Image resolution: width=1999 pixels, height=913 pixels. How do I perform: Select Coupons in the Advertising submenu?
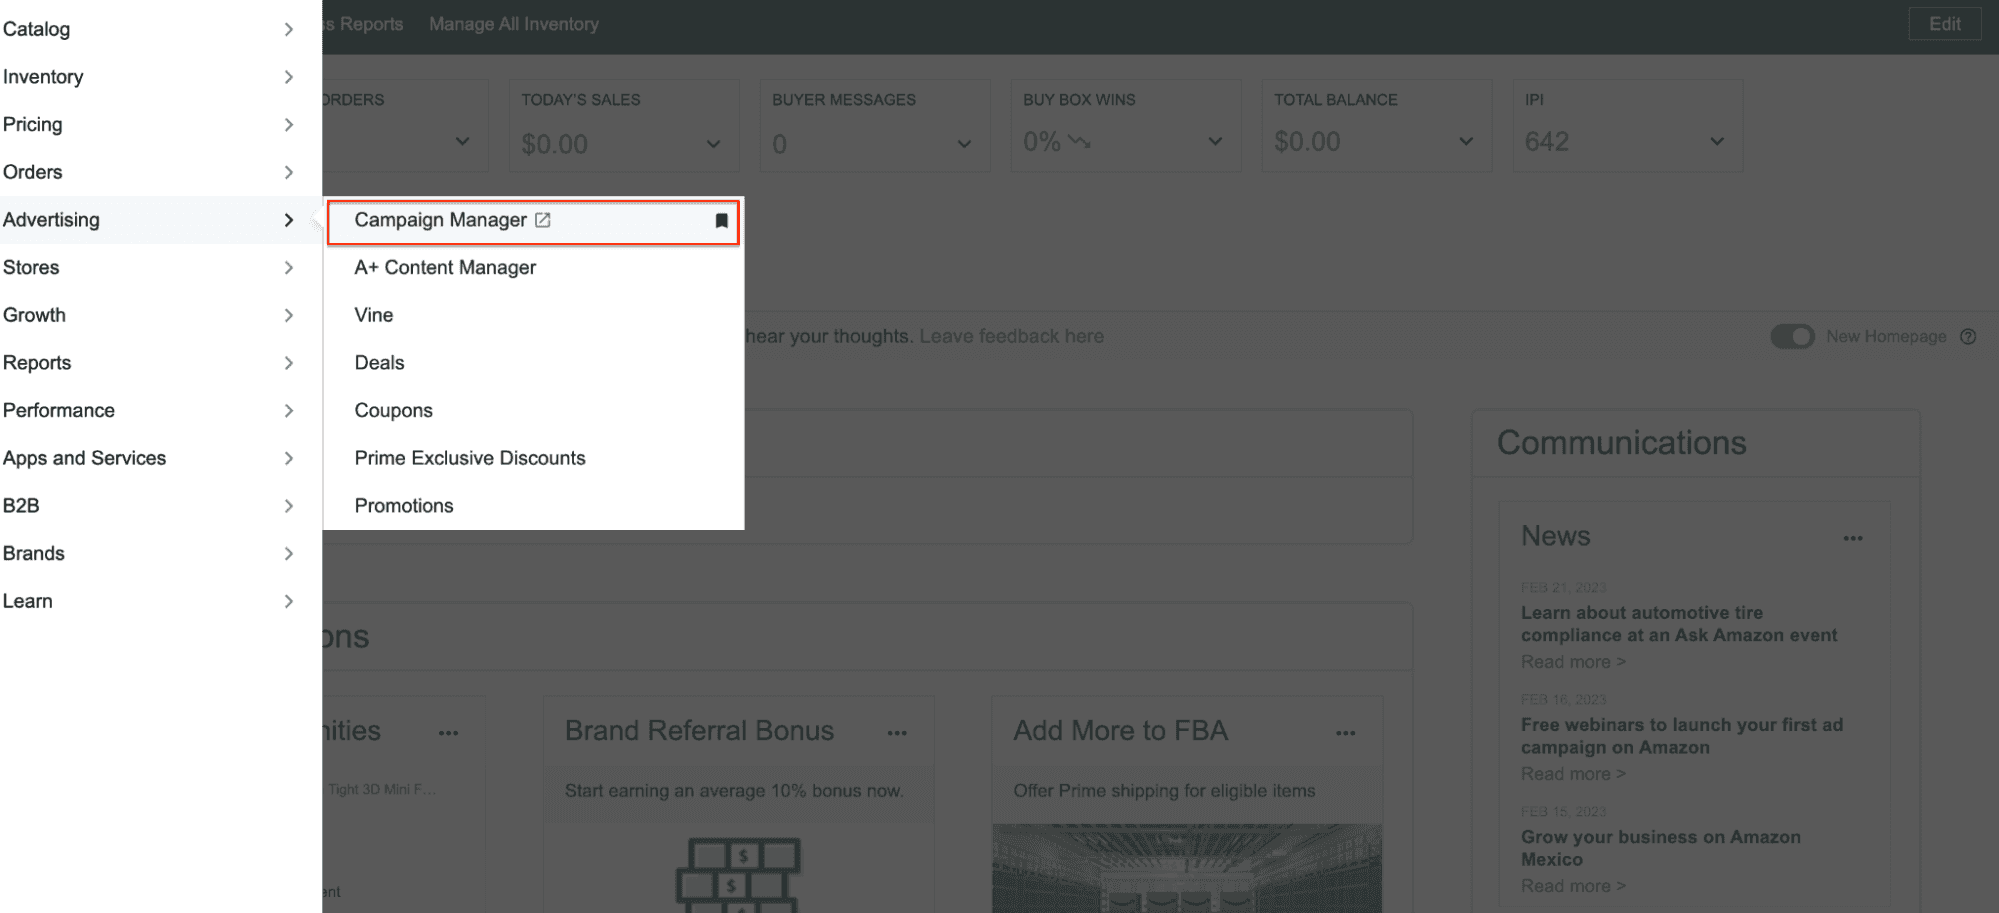(x=393, y=410)
